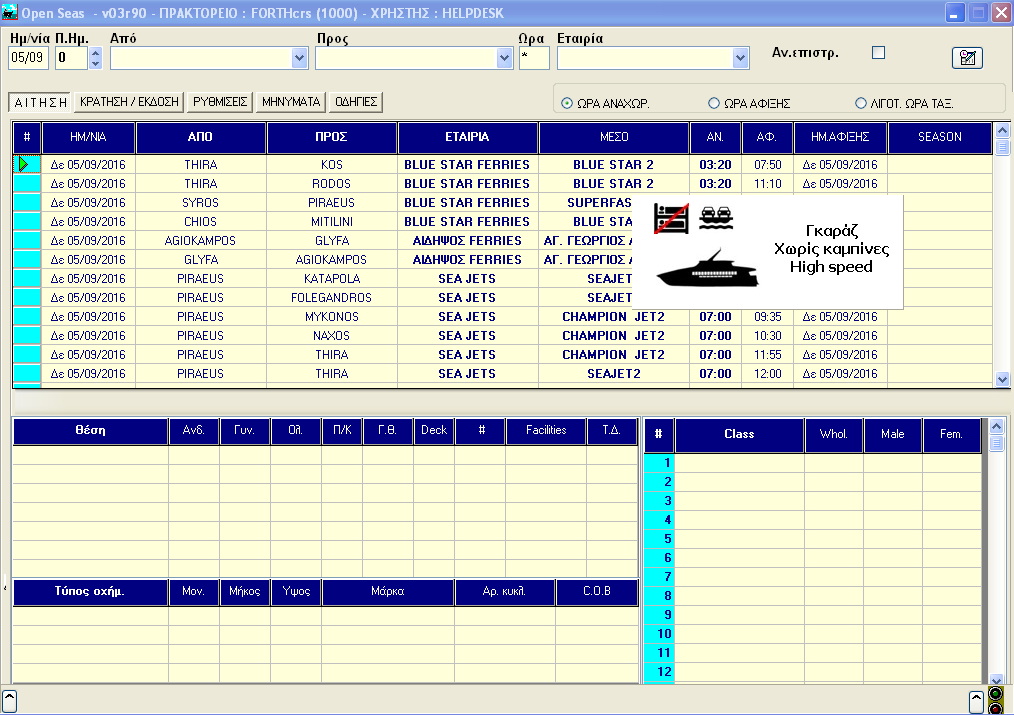The height and width of the screenshot is (715, 1014).
Task: Click the Θέση column header
Action: tap(91, 431)
